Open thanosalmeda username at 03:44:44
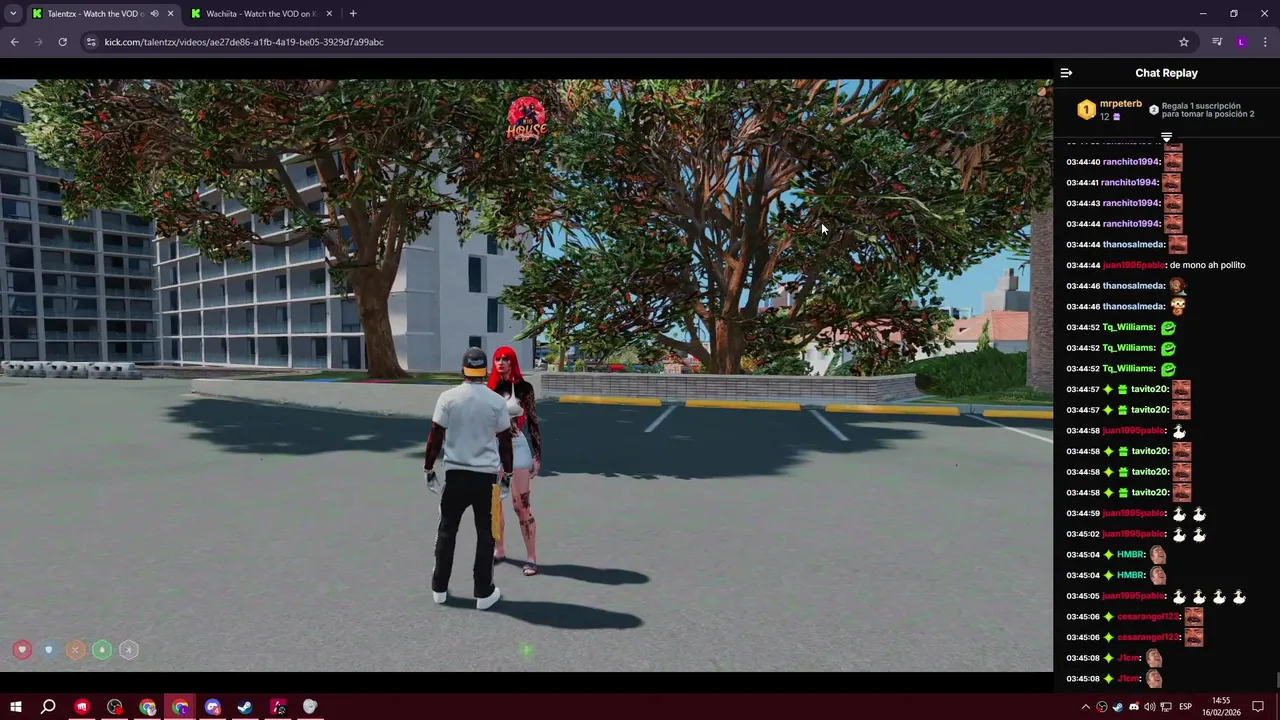Viewport: 1280px width, 720px height. point(1134,245)
